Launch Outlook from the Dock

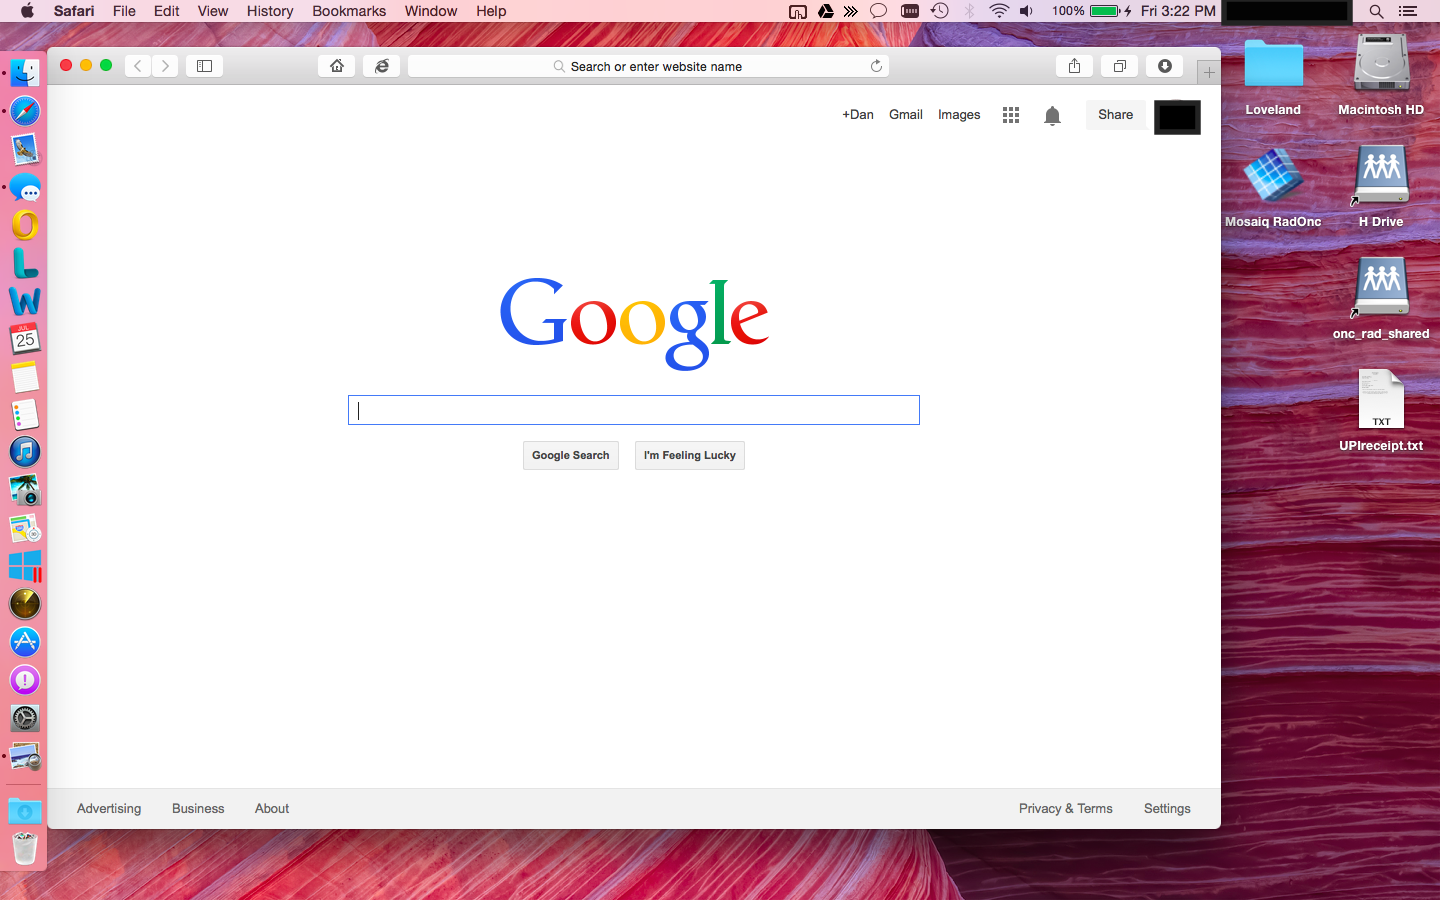tap(25, 225)
